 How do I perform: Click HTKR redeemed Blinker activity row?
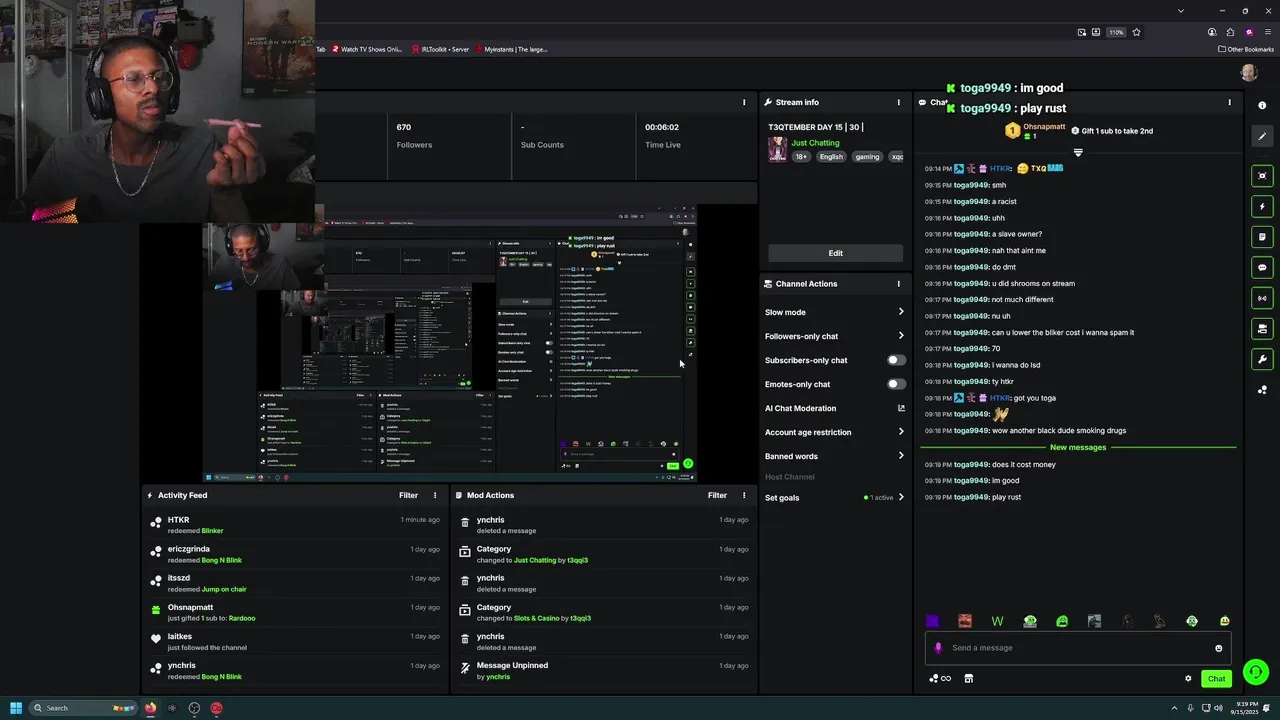[294, 525]
